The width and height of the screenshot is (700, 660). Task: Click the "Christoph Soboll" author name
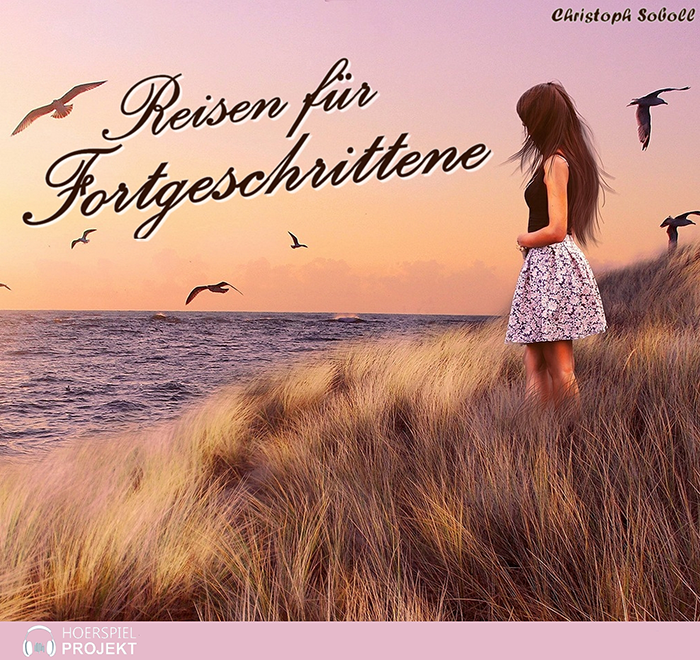(623, 15)
